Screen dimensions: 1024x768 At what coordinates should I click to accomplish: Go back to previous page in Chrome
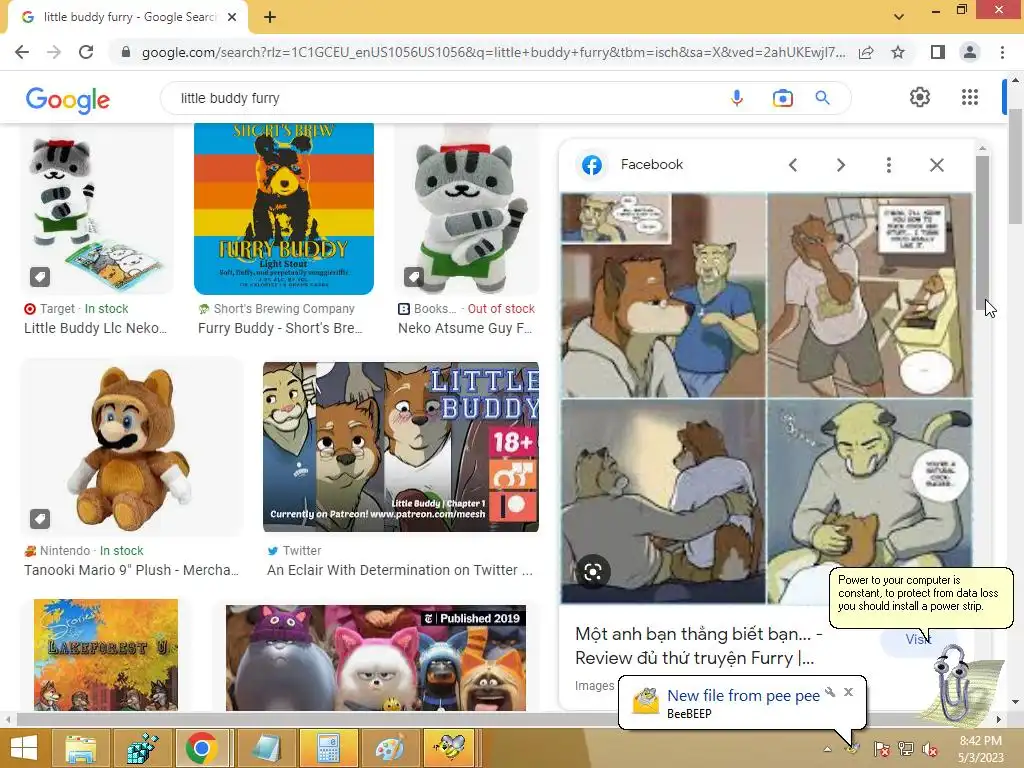[22, 52]
